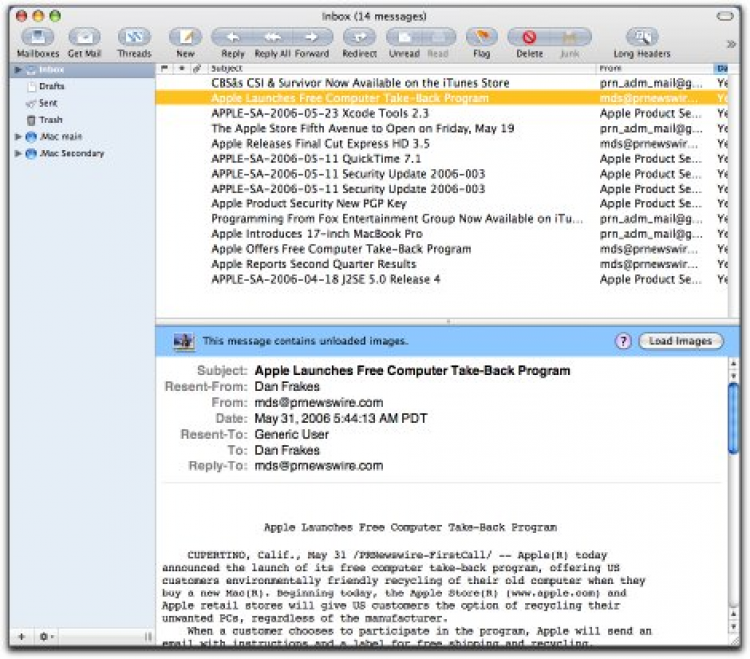Select 'The Apple Store Fifth Avenue' message
This screenshot has height=659, width=750.
point(441,128)
